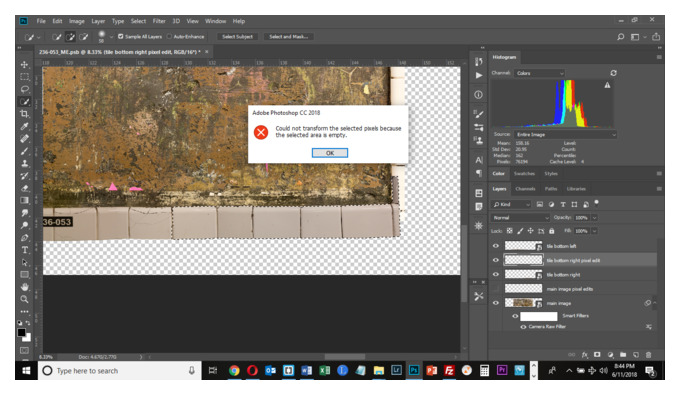Choose the New Selection mode icon
The image size is (680, 395).
56,37
